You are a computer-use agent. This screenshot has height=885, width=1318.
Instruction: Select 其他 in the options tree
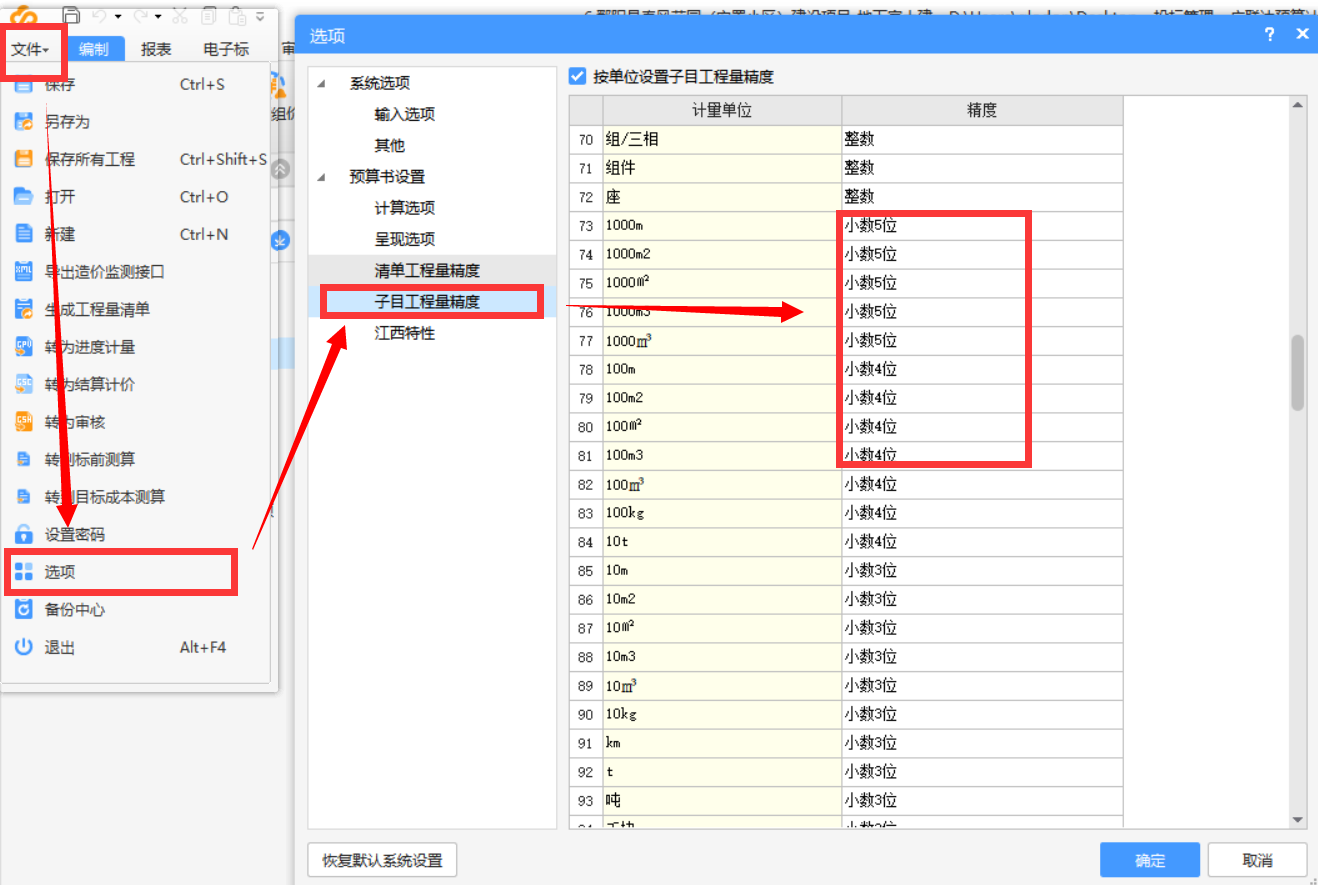(390, 146)
